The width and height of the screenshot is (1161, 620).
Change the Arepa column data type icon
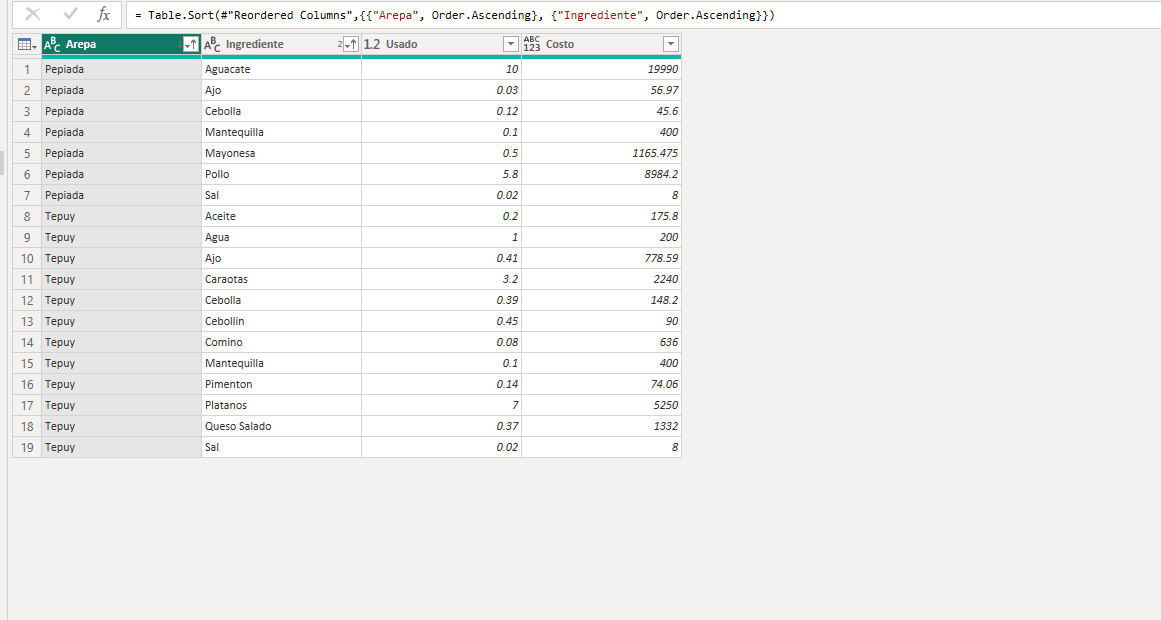point(53,44)
